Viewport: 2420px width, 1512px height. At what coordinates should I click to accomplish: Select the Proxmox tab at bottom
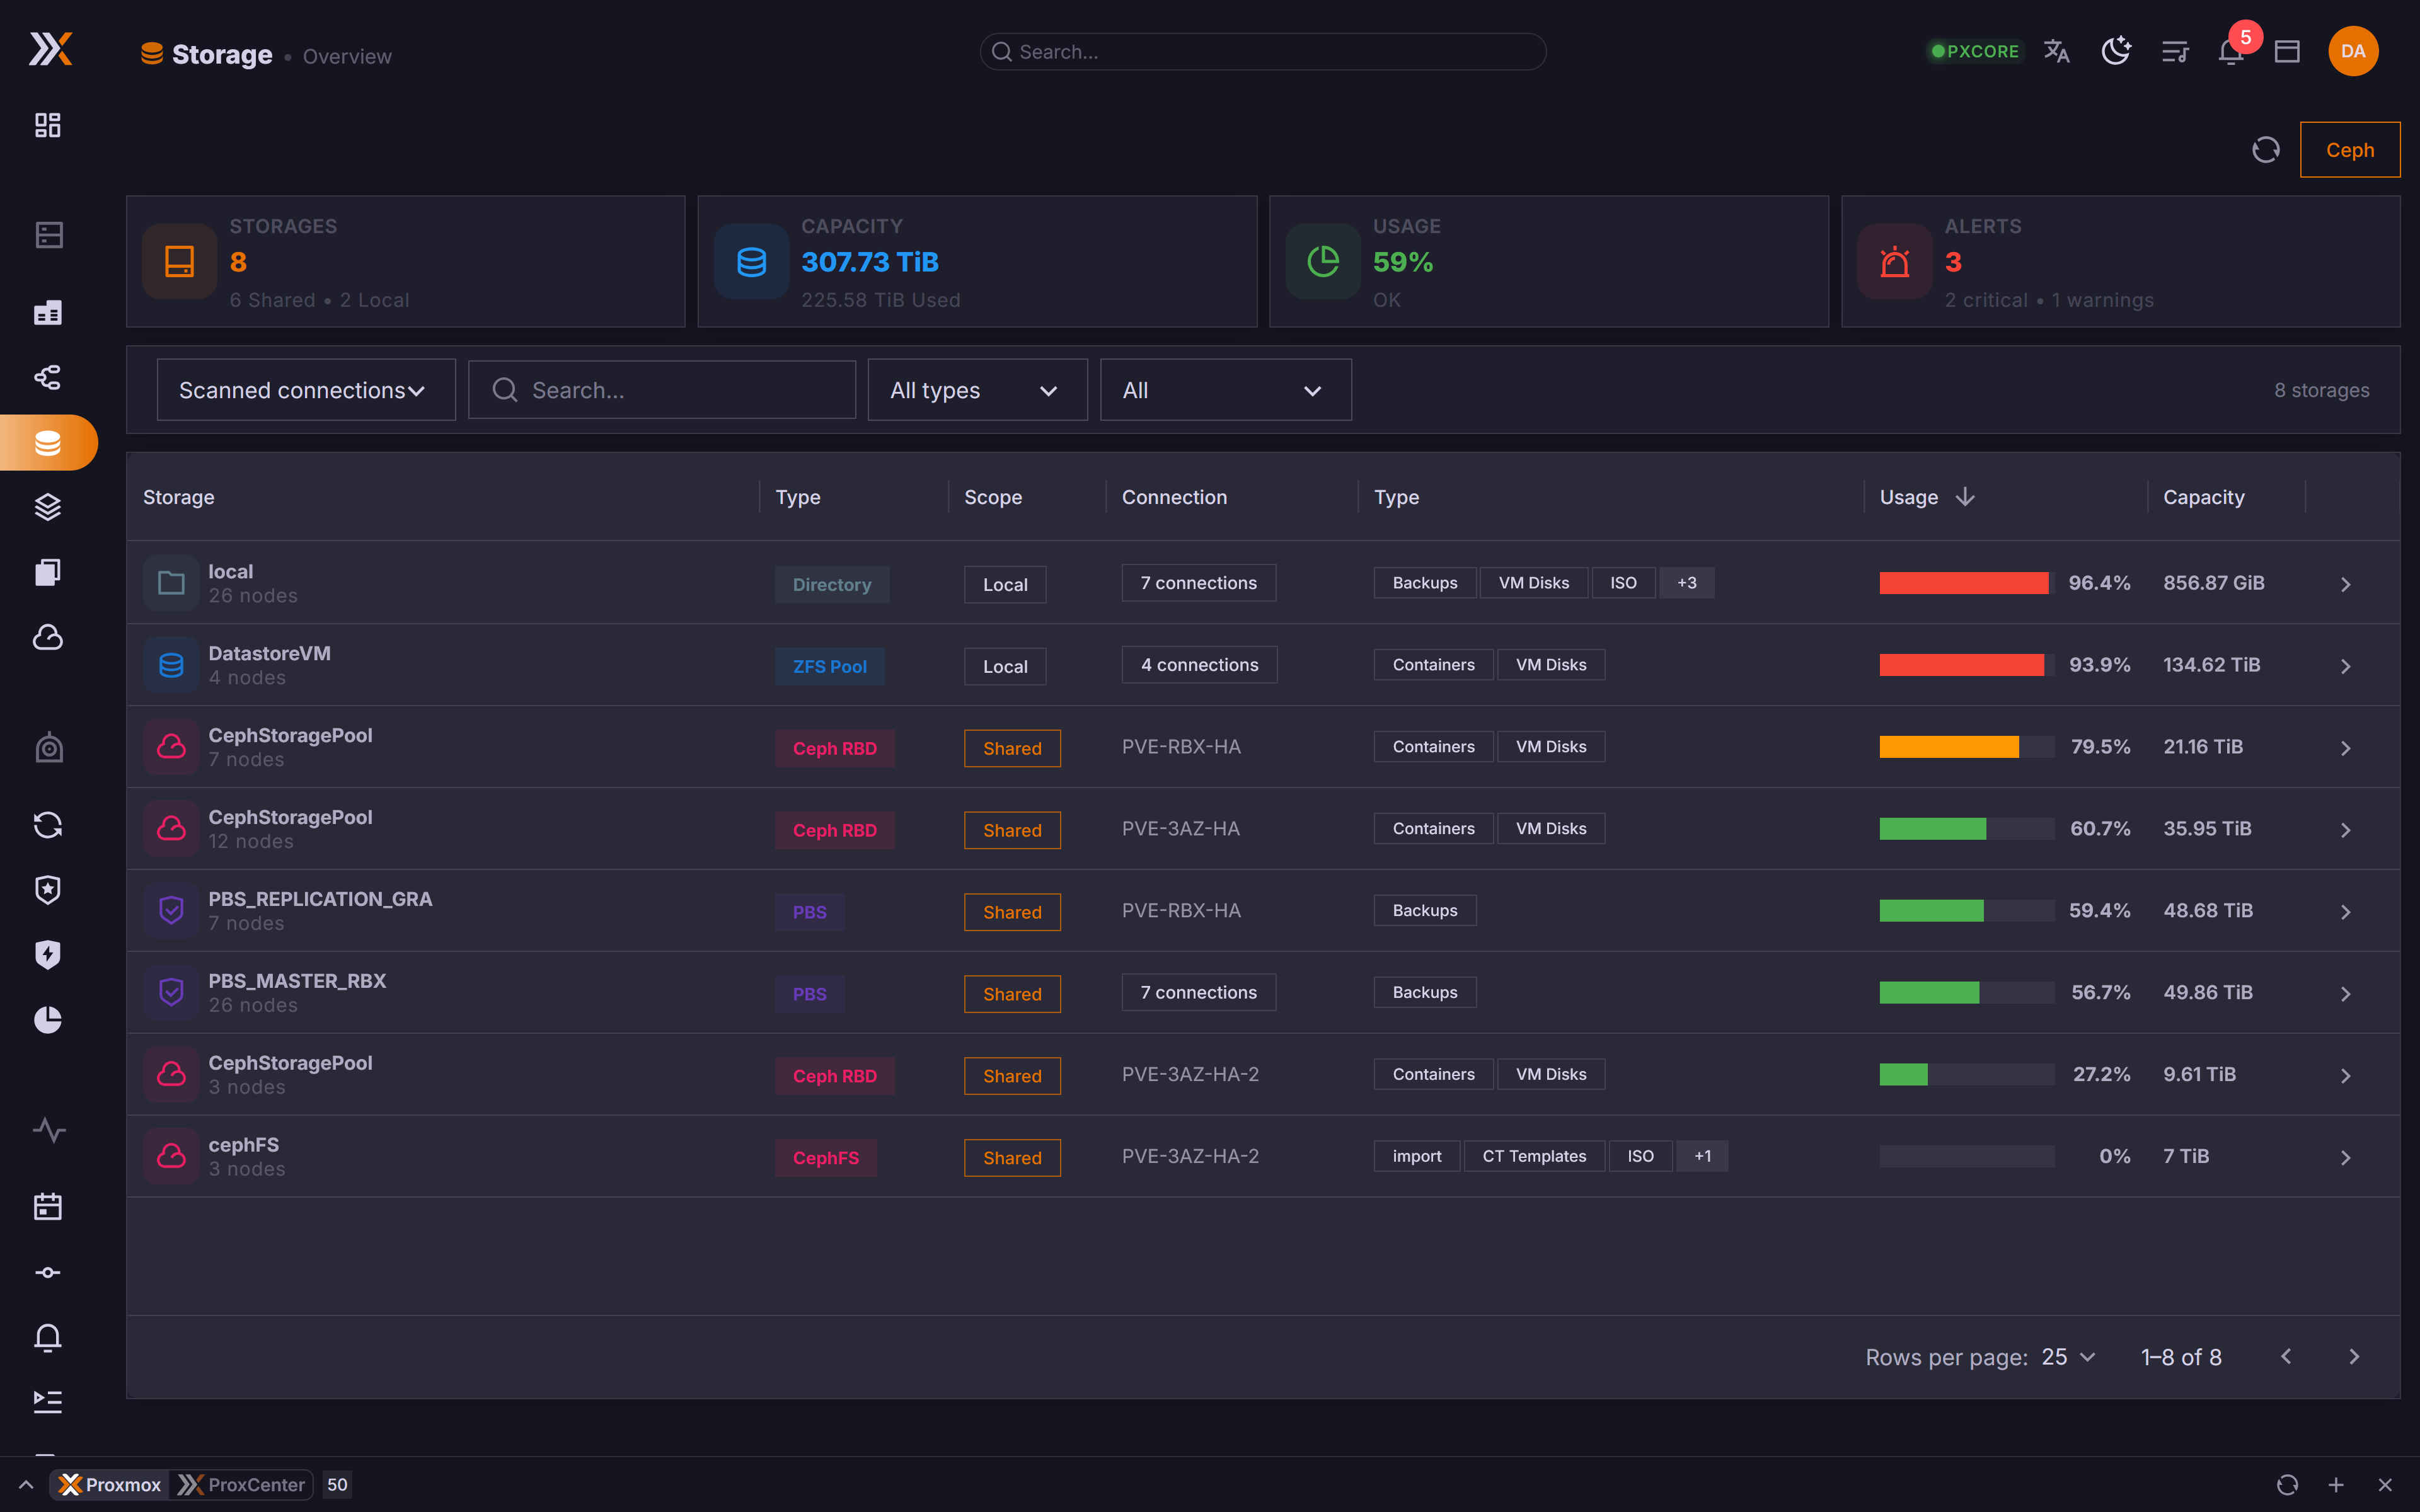[x=110, y=1485]
